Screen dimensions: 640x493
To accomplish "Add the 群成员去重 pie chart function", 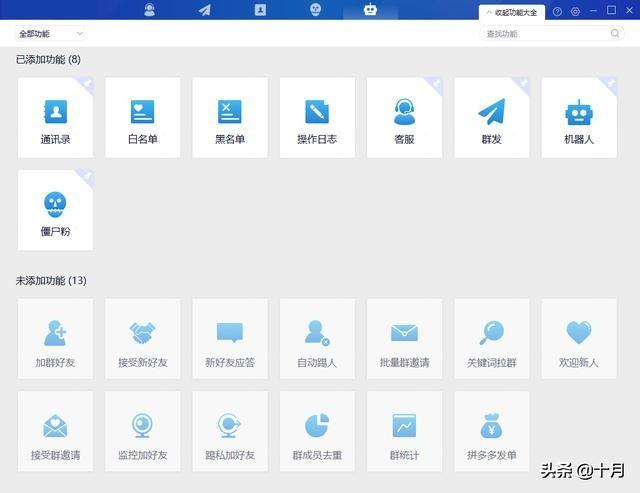I will point(317,431).
